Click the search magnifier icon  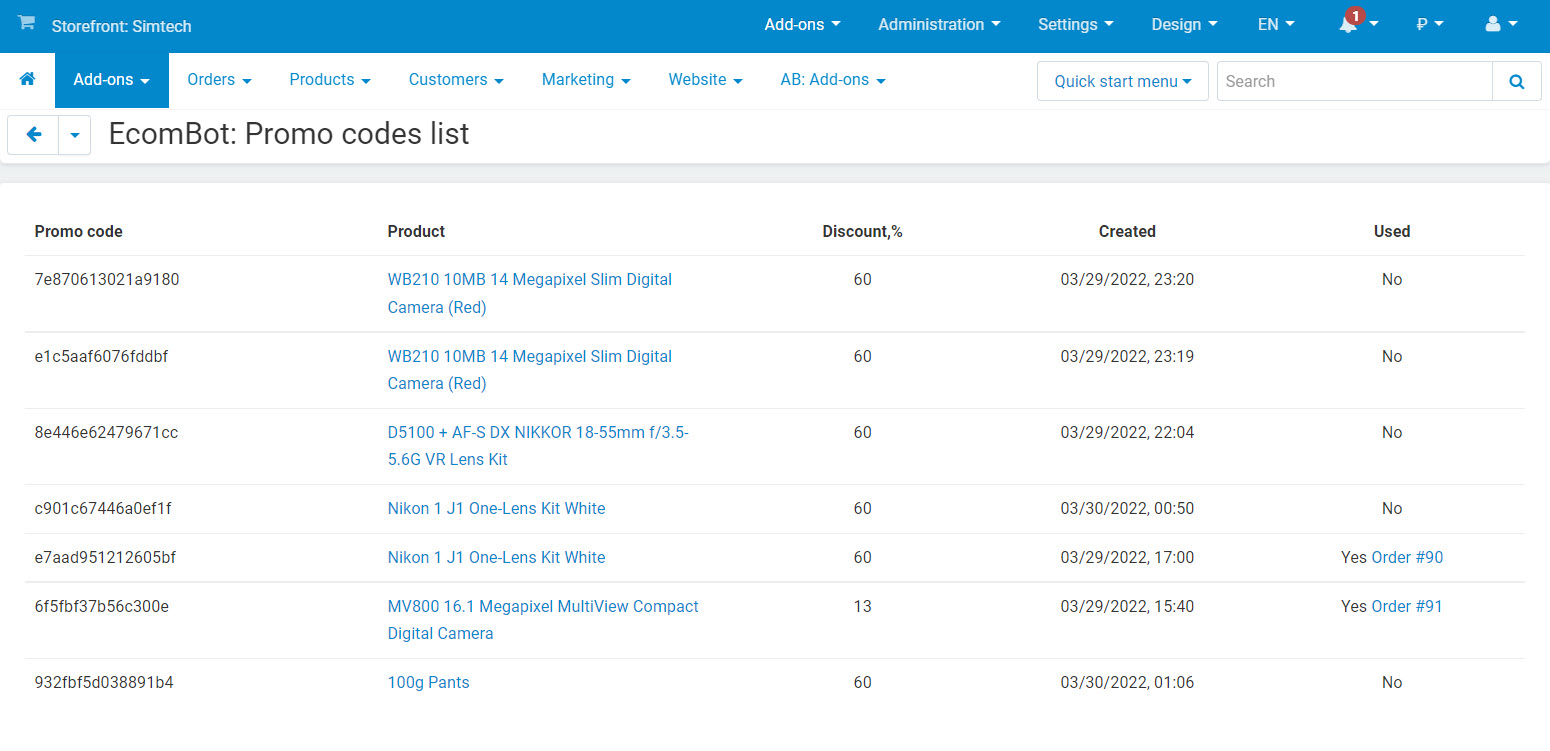click(x=1516, y=81)
